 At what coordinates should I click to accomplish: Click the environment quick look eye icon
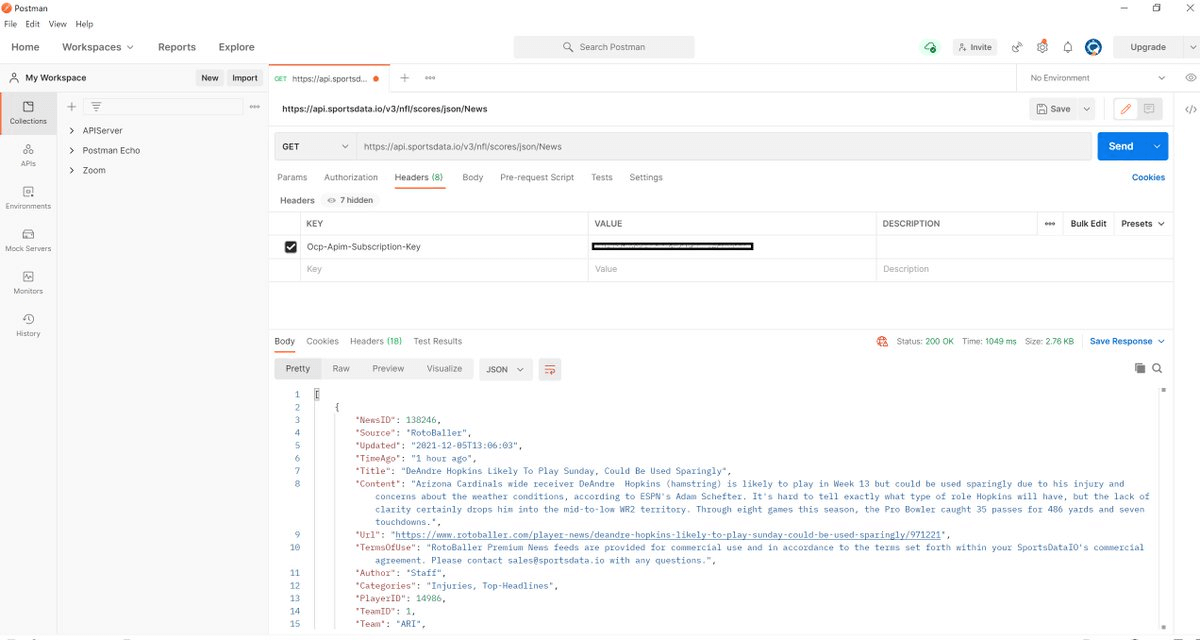click(x=1190, y=78)
